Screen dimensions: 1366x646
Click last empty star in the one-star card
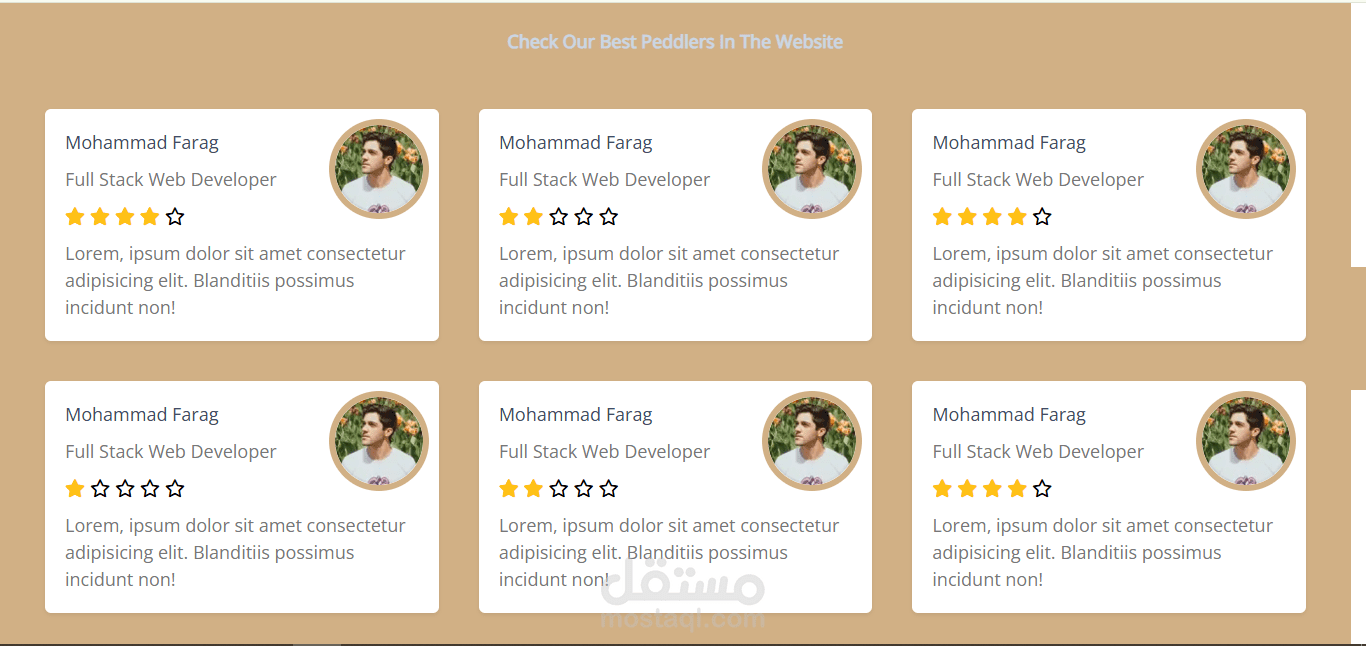click(175, 489)
